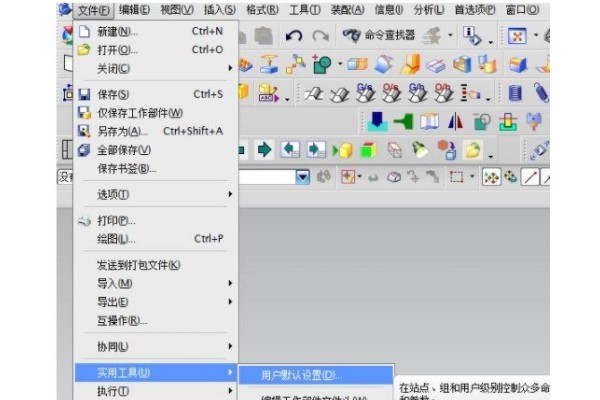Open the 分析(L) menu

[429, 10]
